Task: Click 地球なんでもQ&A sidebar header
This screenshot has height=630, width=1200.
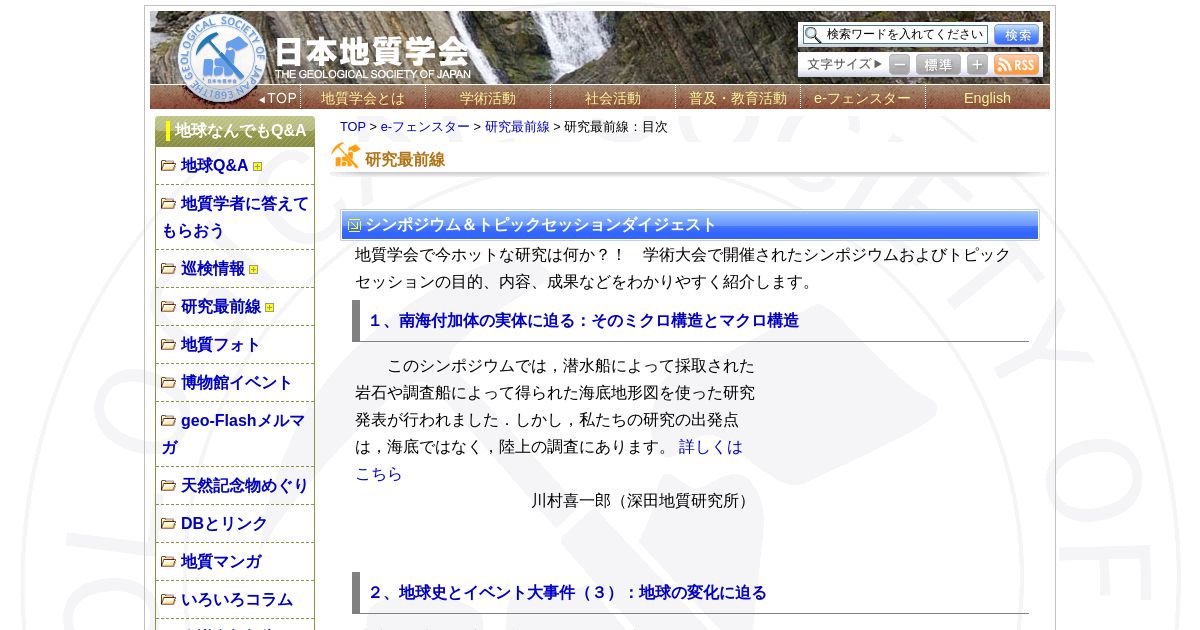Action: (235, 131)
